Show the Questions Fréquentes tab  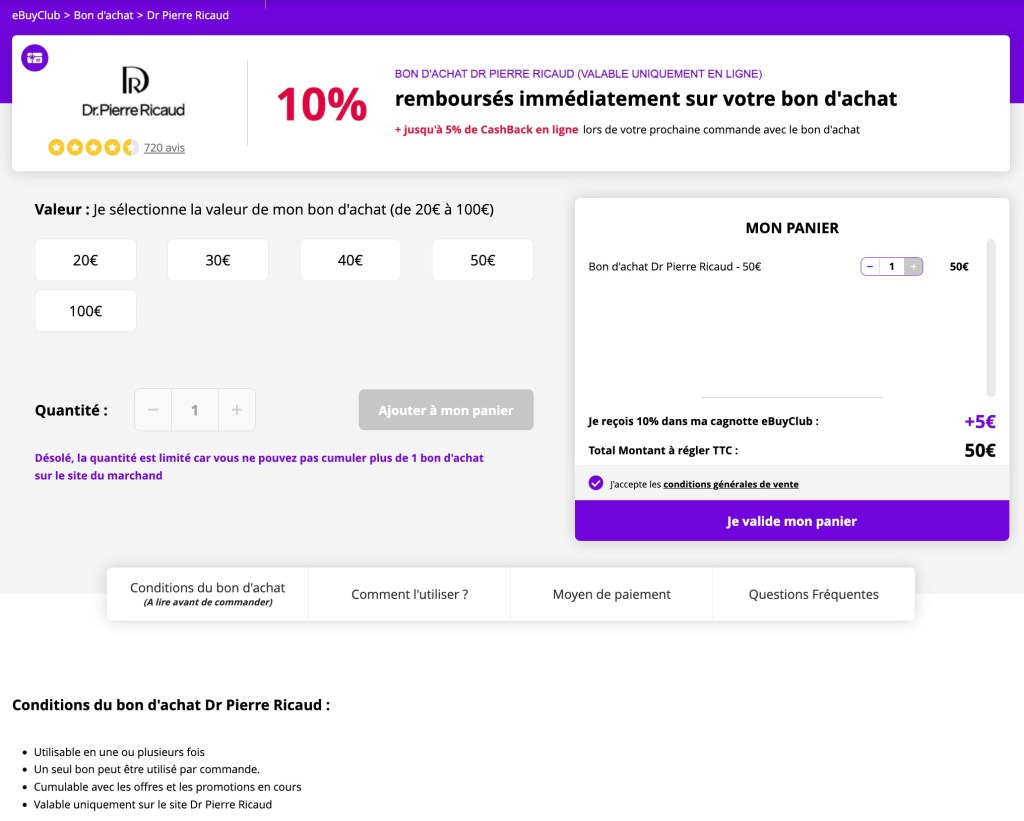click(813, 594)
